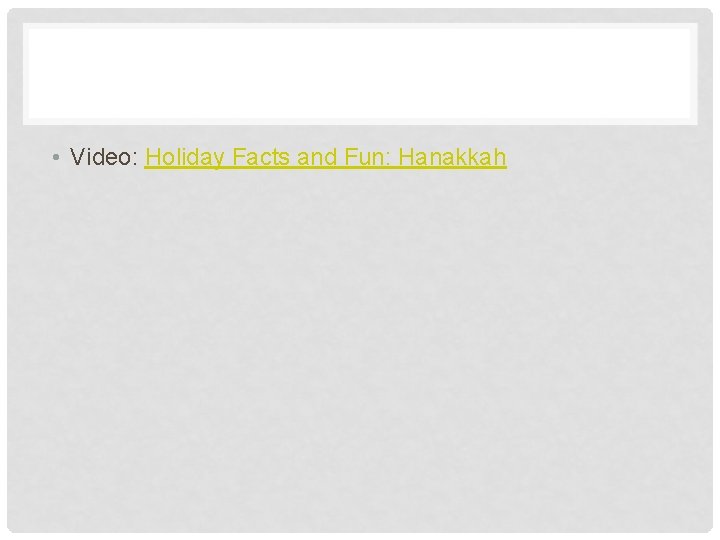Click the space between "Video:" and the link
This screenshot has width=720, height=540.
pyautogui.click(x=141, y=157)
